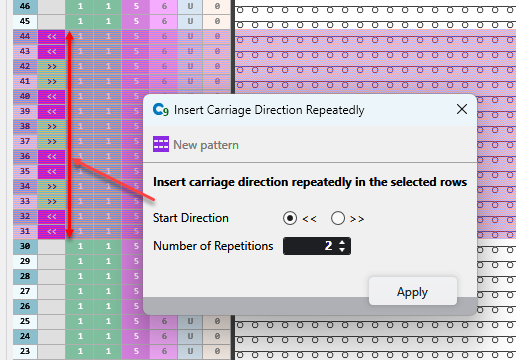The image size is (516, 360).
Task: Select the << start direction radio button
Action: (290, 218)
